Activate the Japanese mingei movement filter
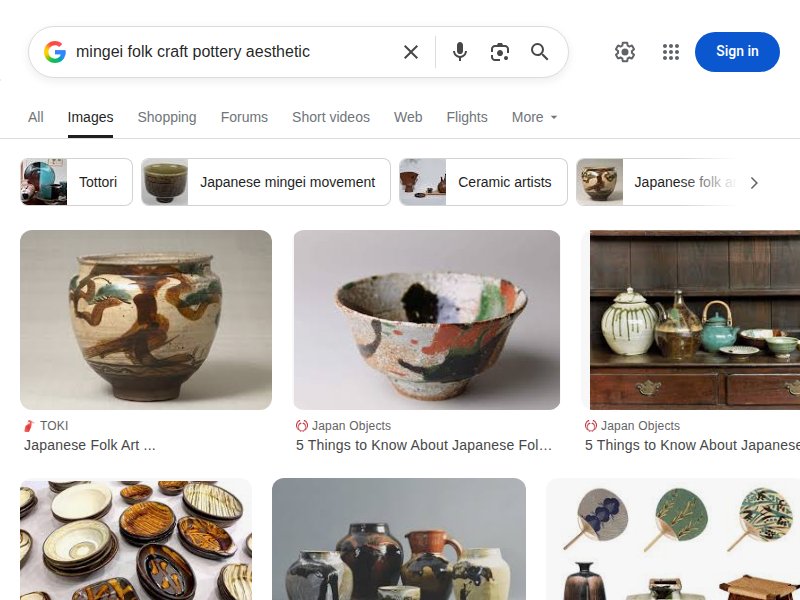Screen dimensions: 800x600 [x=265, y=182]
